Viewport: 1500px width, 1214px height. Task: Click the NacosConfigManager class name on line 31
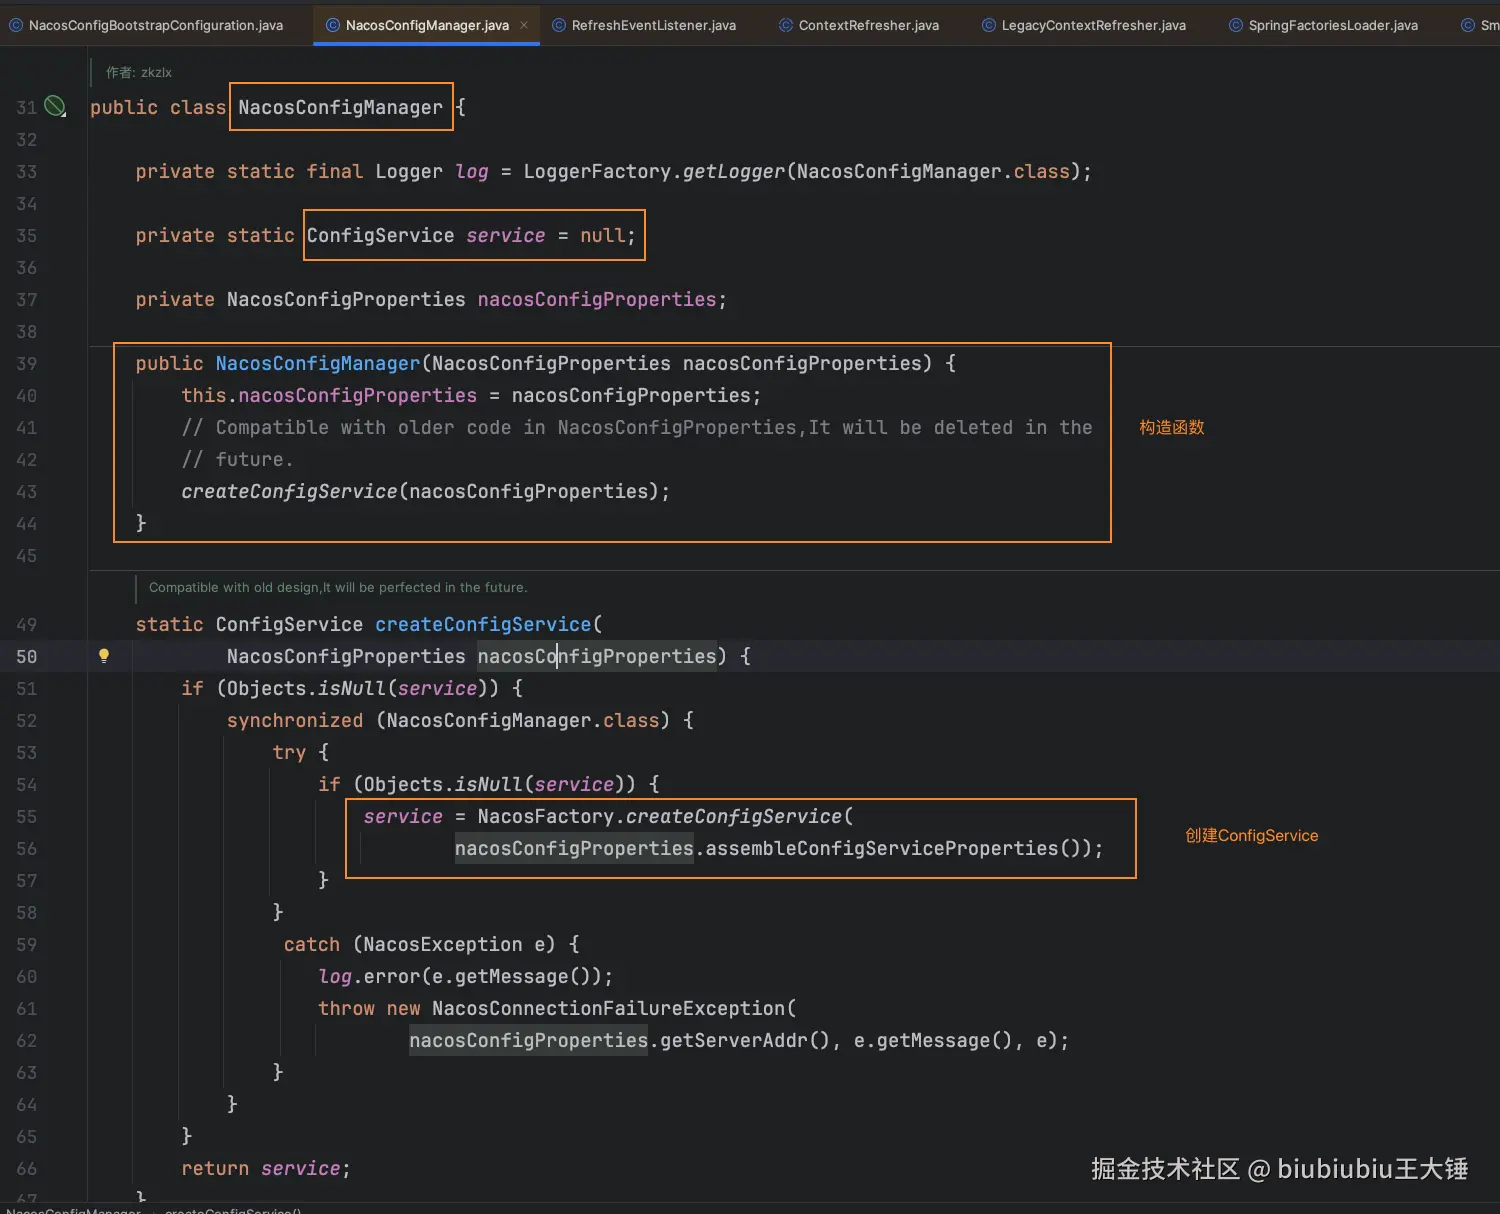click(x=340, y=107)
